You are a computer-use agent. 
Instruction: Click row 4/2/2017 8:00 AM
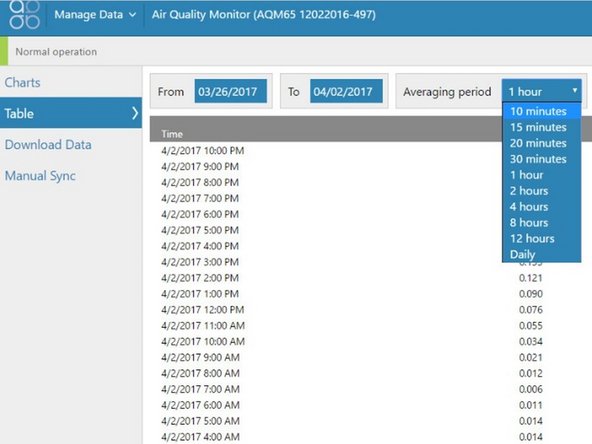(x=200, y=373)
